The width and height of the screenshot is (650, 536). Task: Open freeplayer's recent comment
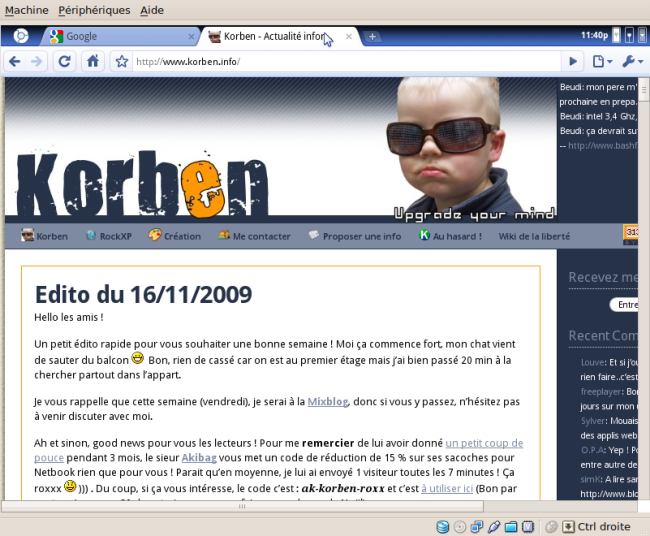(x=601, y=391)
